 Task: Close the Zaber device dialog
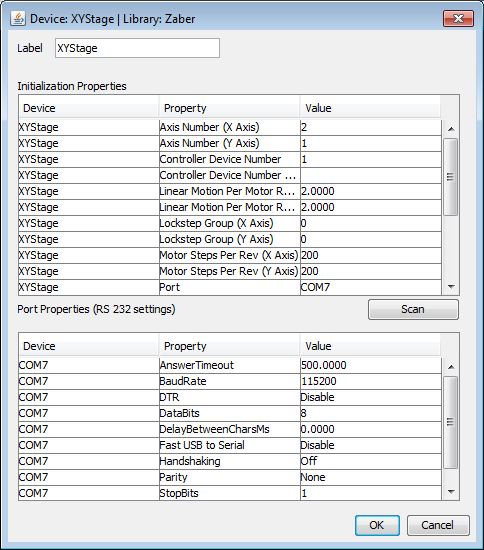(458, 18)
